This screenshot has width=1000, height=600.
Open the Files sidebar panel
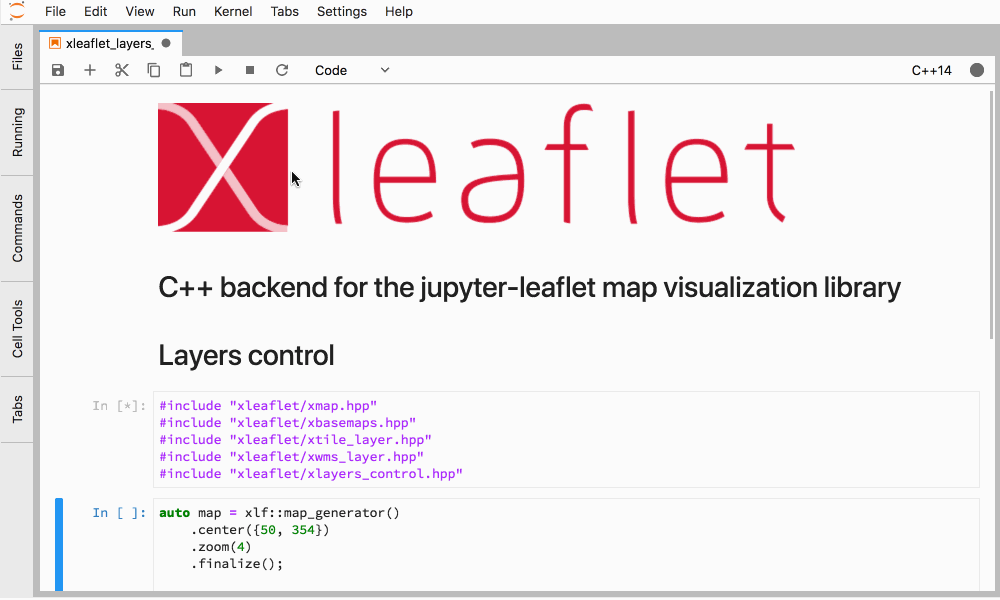pyautogui.click(x=17, y=56)
